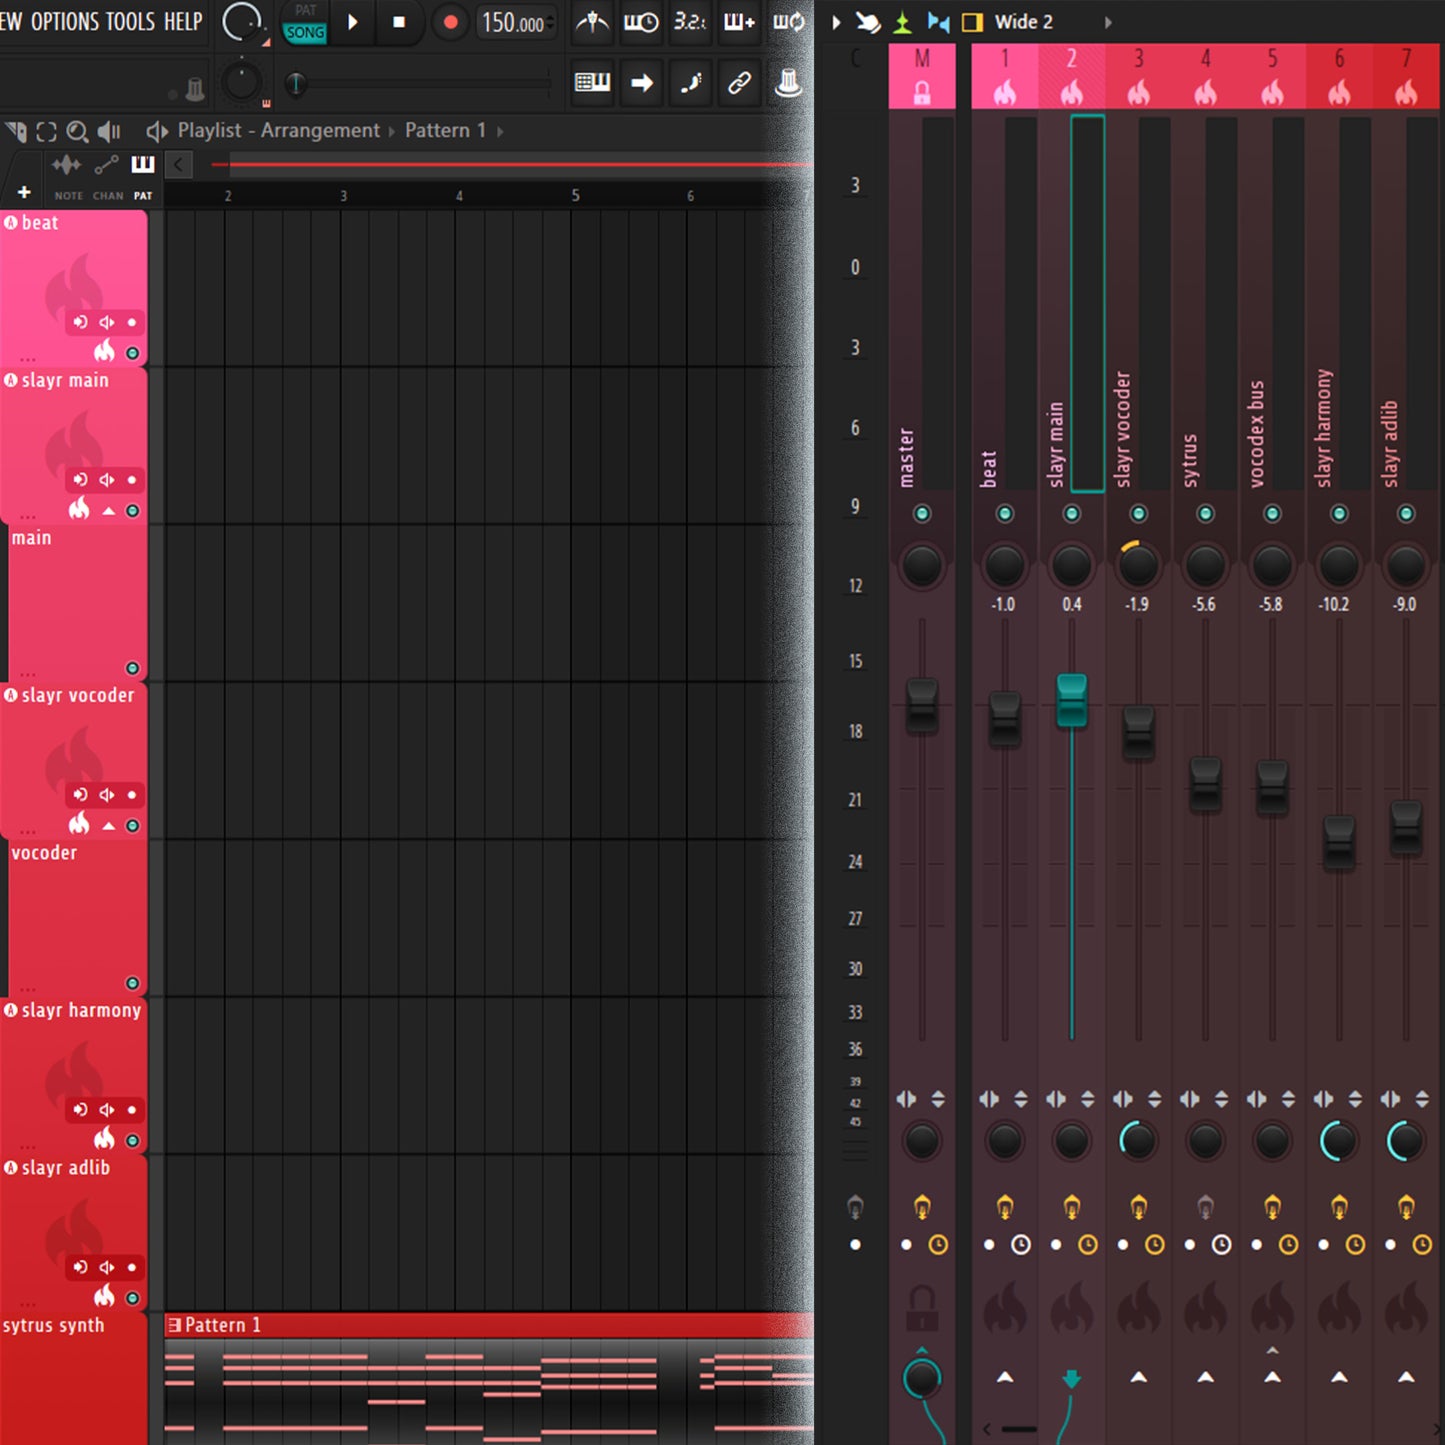The image size is (1445, 1445).
Task: Swap left/right channels on slayr adlib
Action: tap(1390, 1099)
